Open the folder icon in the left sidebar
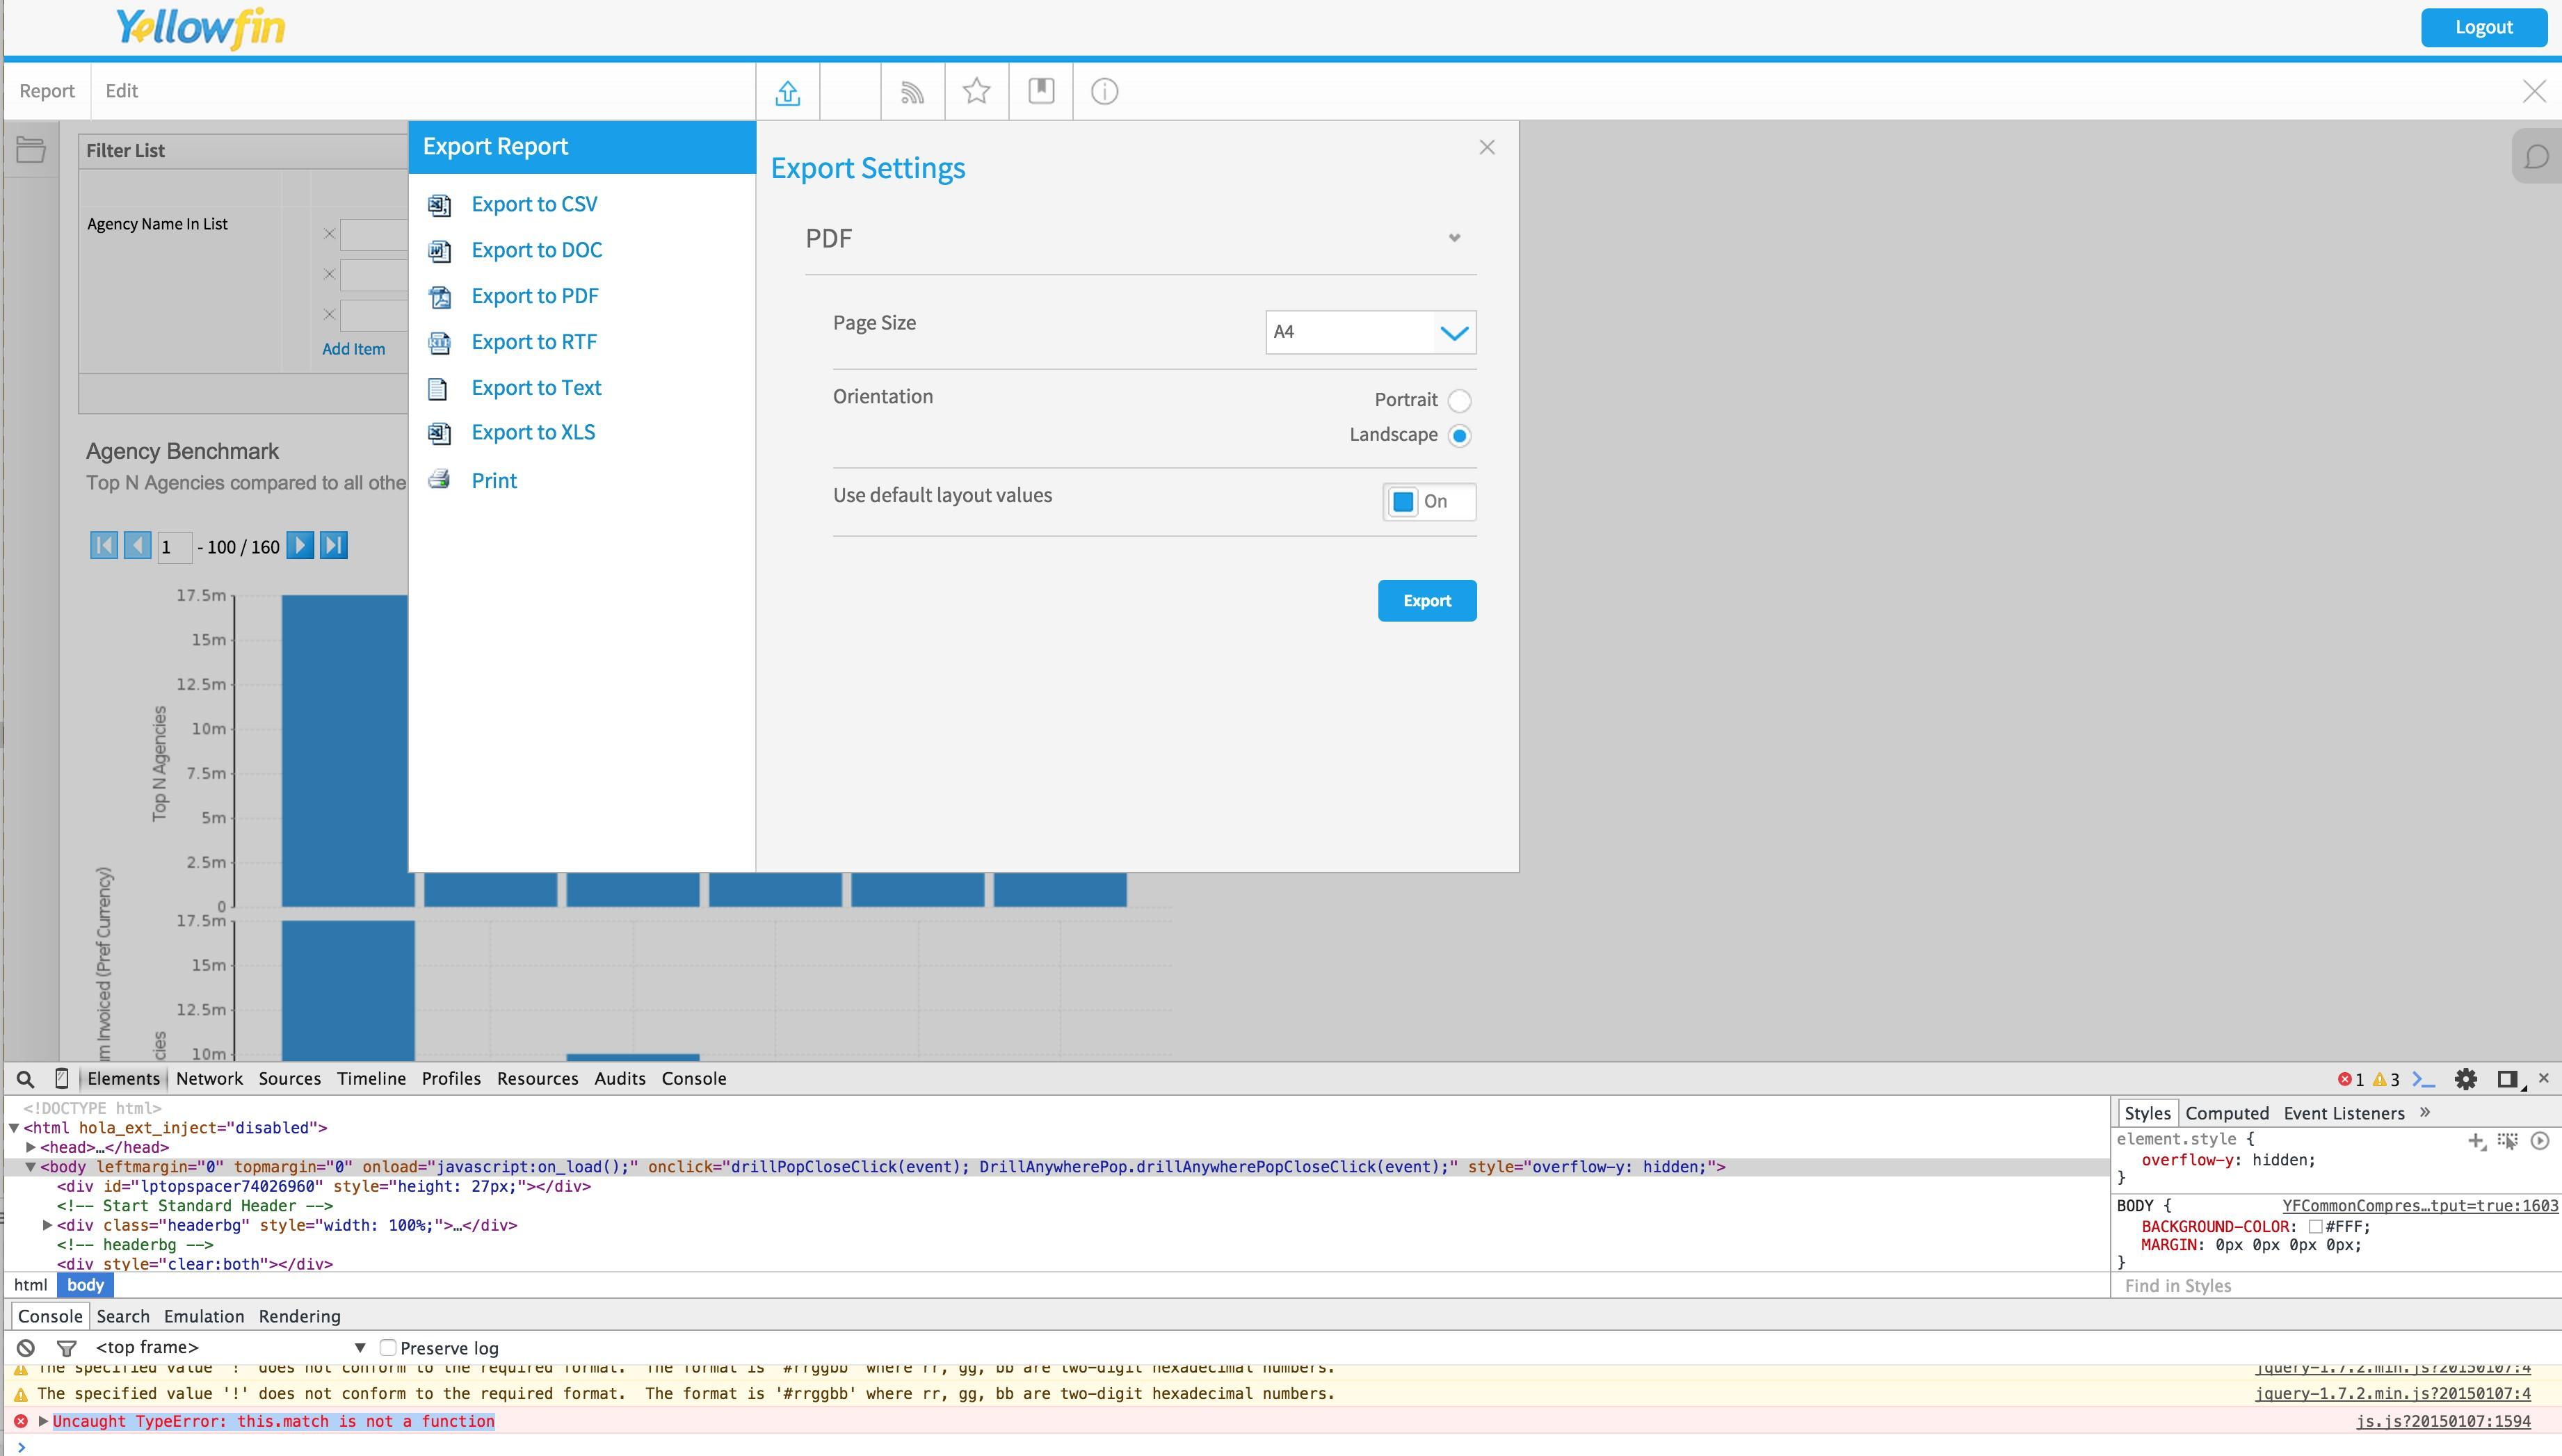The image size is (2562, 1456). tap(30, 150)
